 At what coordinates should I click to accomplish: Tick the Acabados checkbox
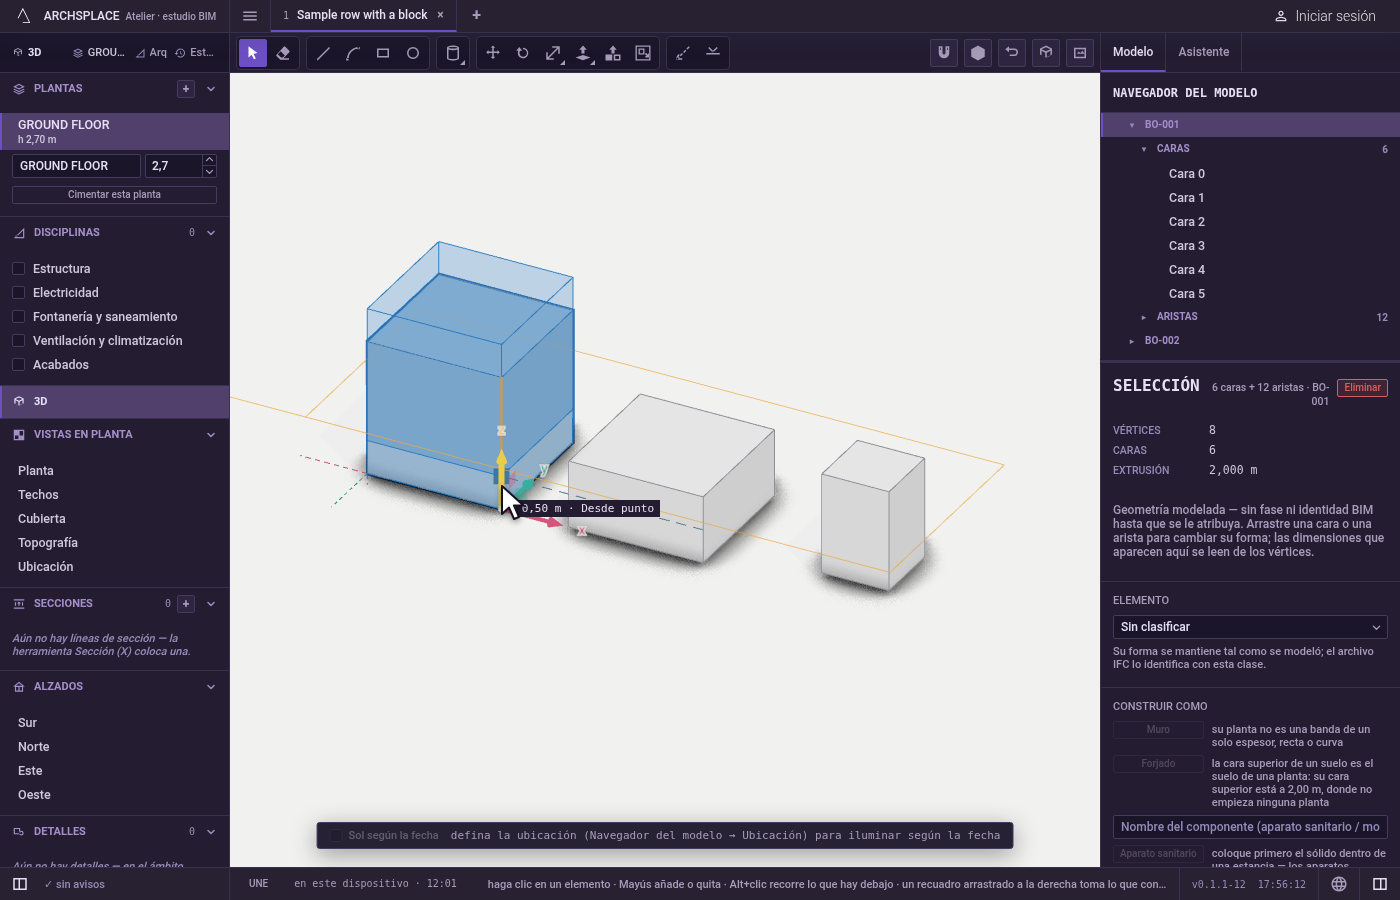18,365
